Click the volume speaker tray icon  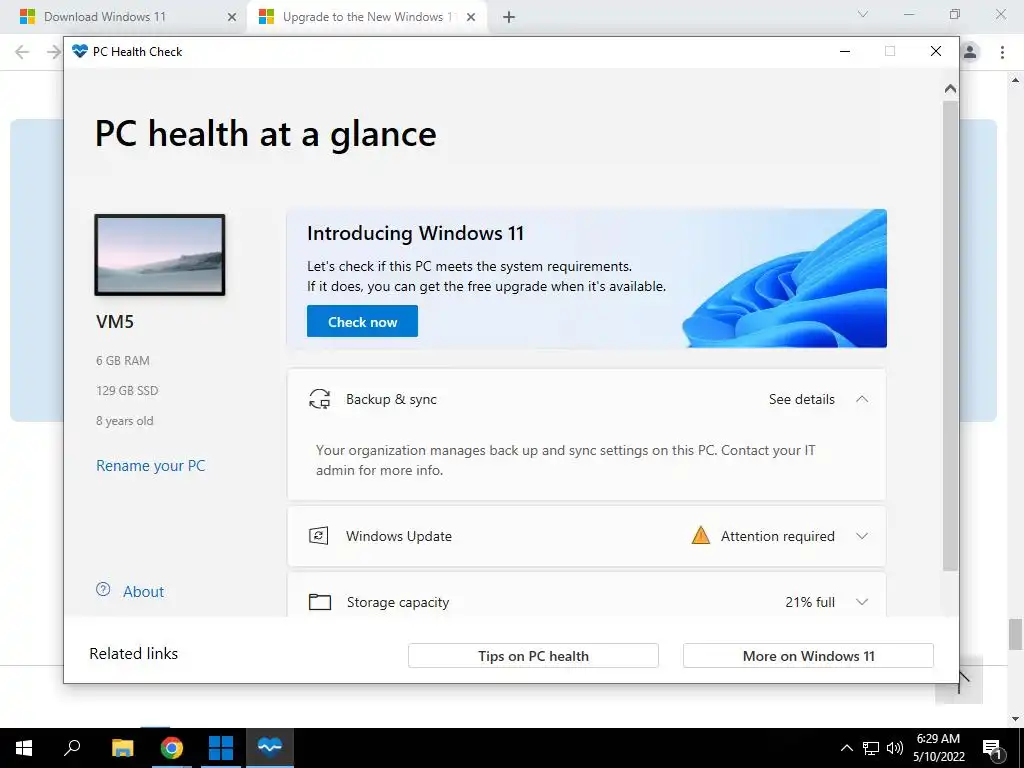[x=895, y=748]
